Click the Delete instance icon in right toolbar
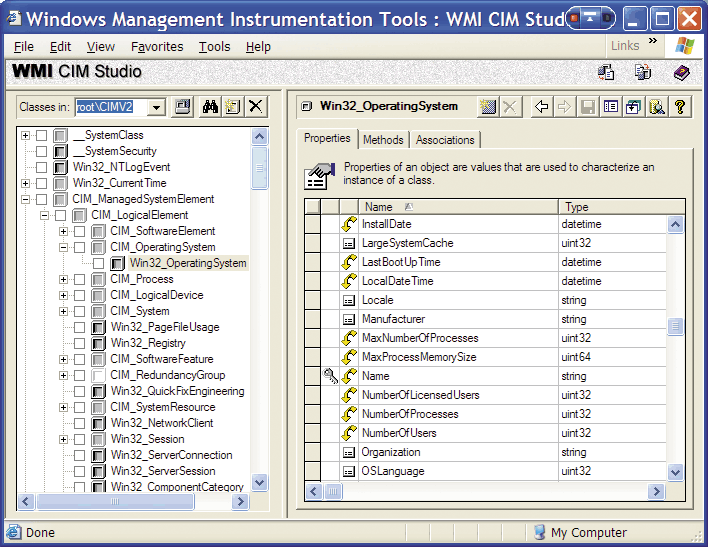 tap(510, 107)
